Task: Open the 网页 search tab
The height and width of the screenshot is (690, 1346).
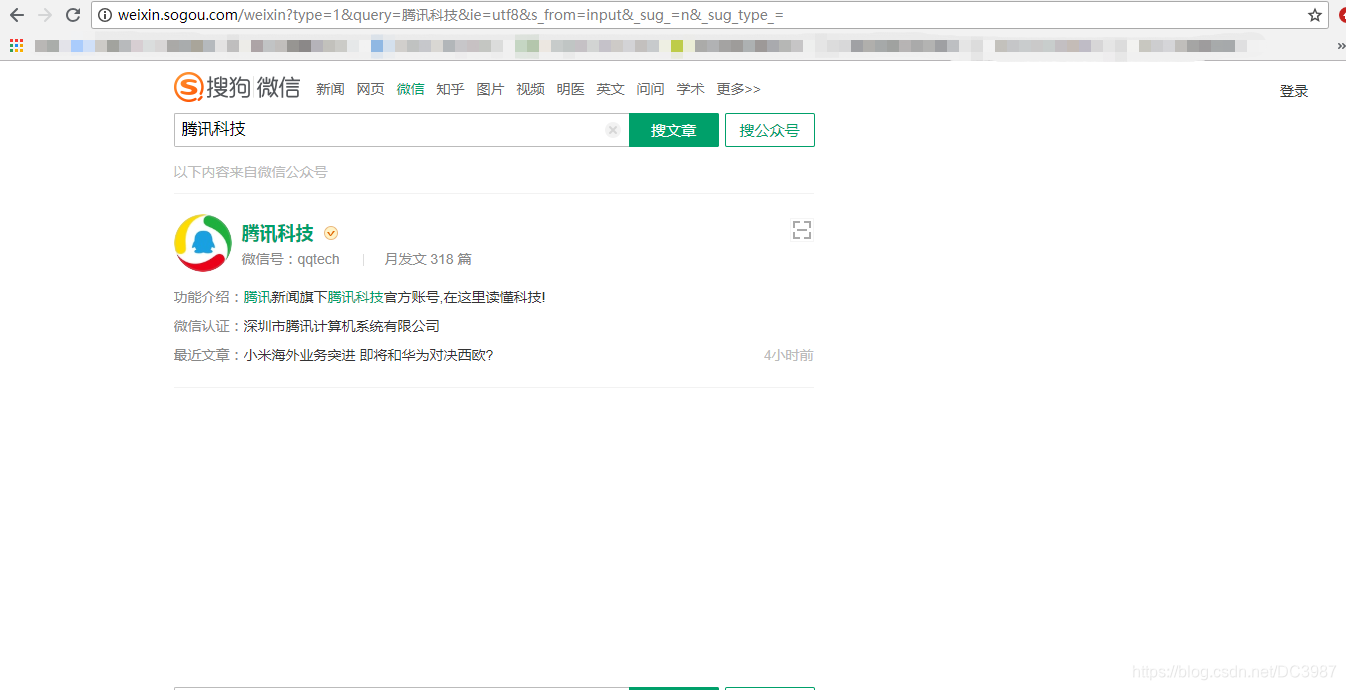Action: pyautogui.click(x=370, y=89)
